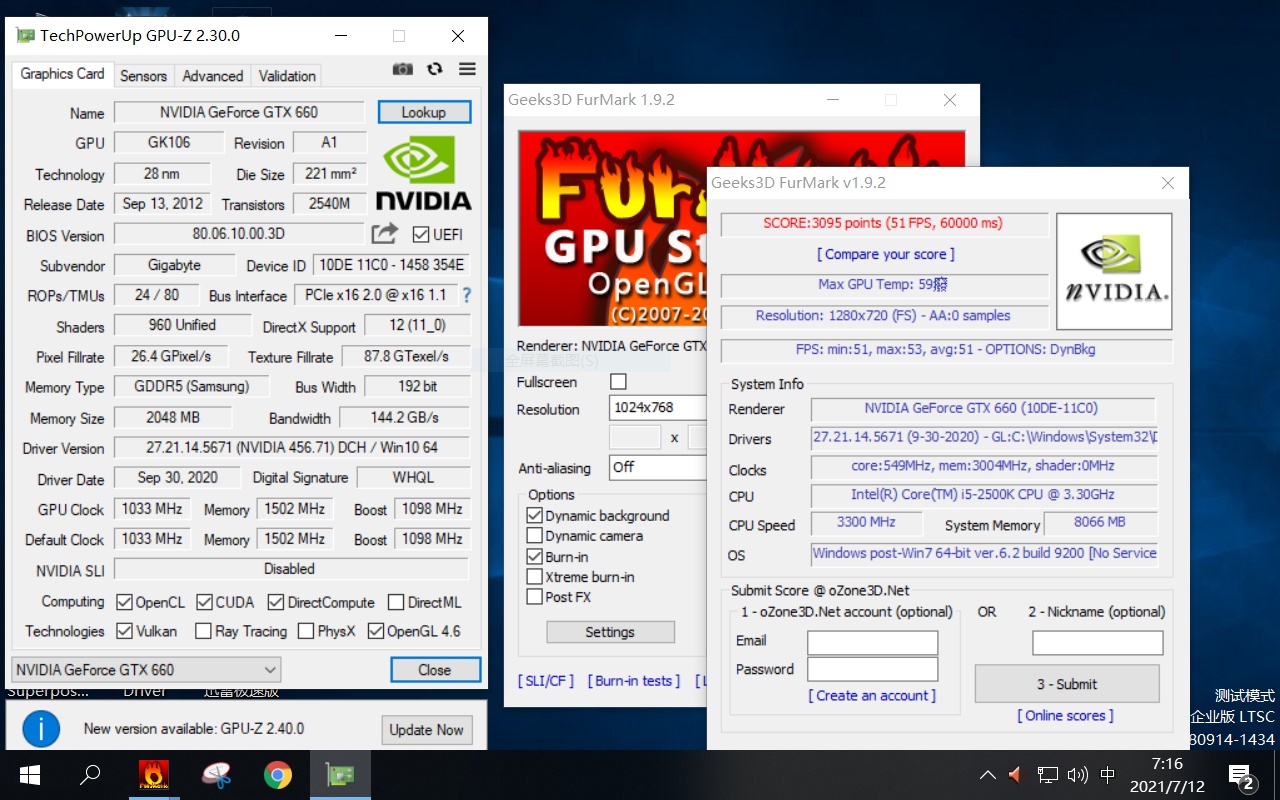Toggle the OpenGL 4.6 checkbox
The height and width of the screenshot is (800, 1280).
[x=376, y=631]
